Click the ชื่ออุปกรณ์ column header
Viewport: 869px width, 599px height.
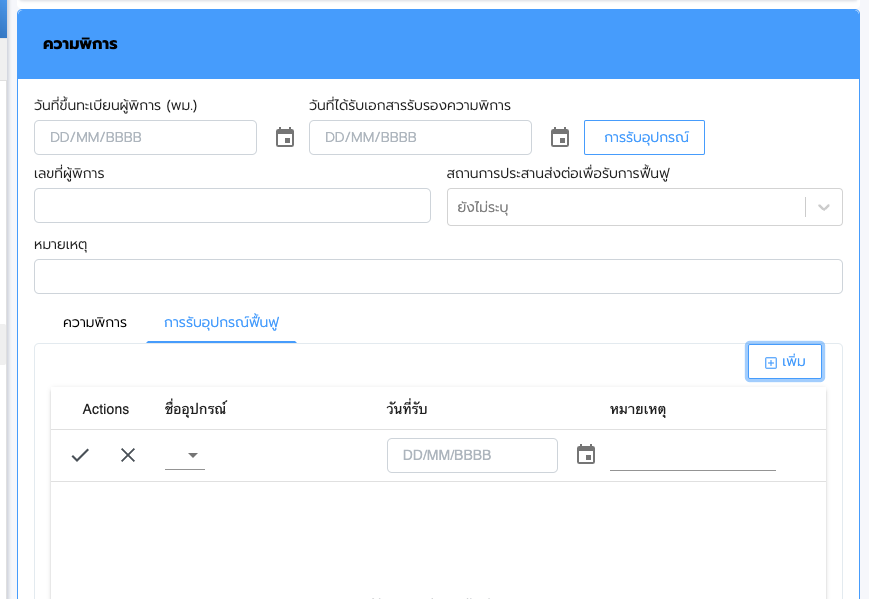tap(196, 409)
